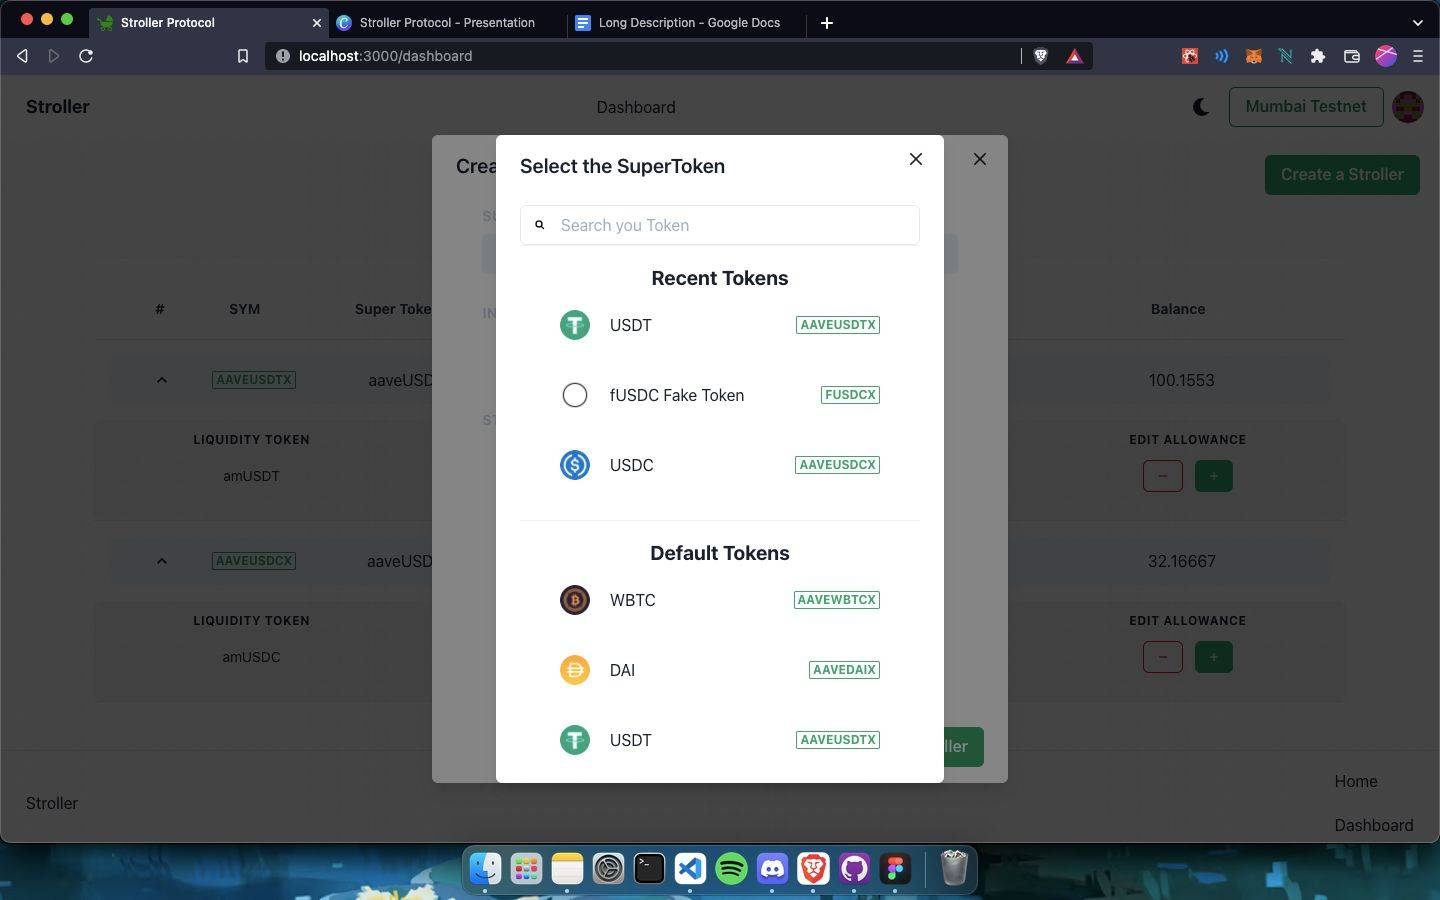
Task: Bookmark this page in address bar
Action: click(242, 56)
